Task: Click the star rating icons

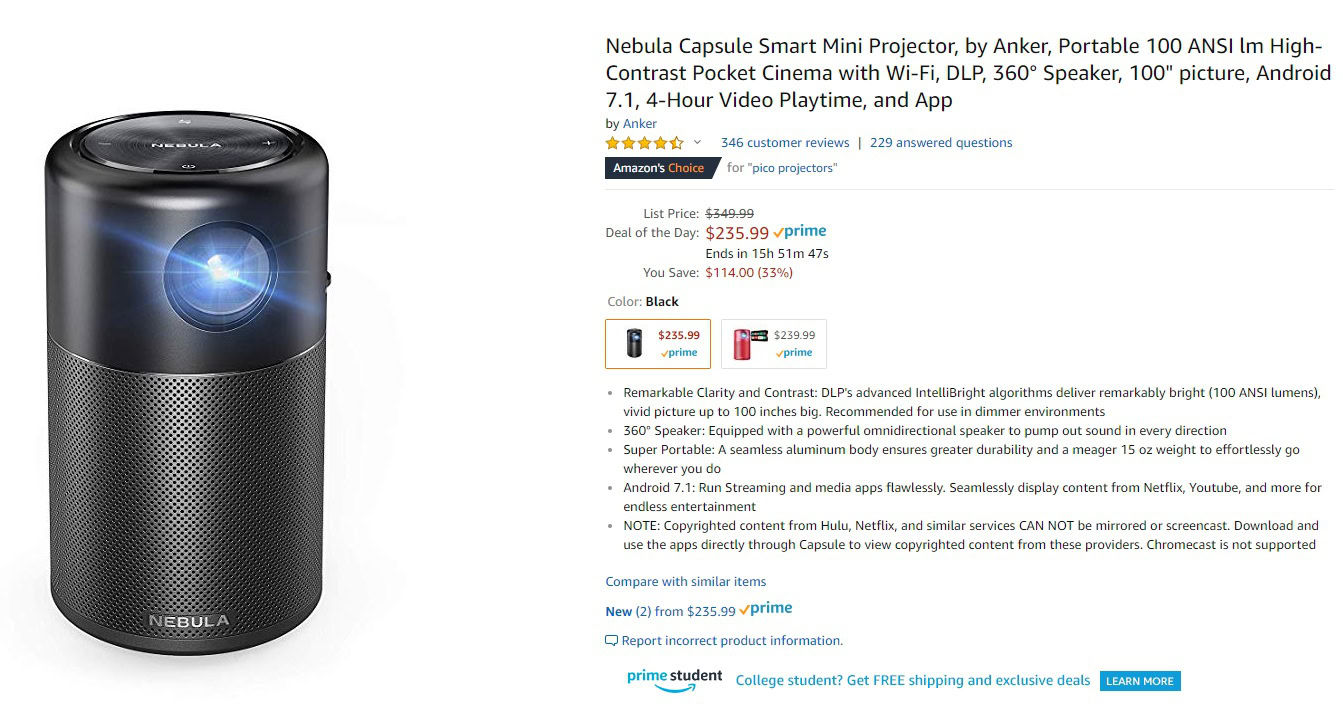Action: [x=644, y=143]
